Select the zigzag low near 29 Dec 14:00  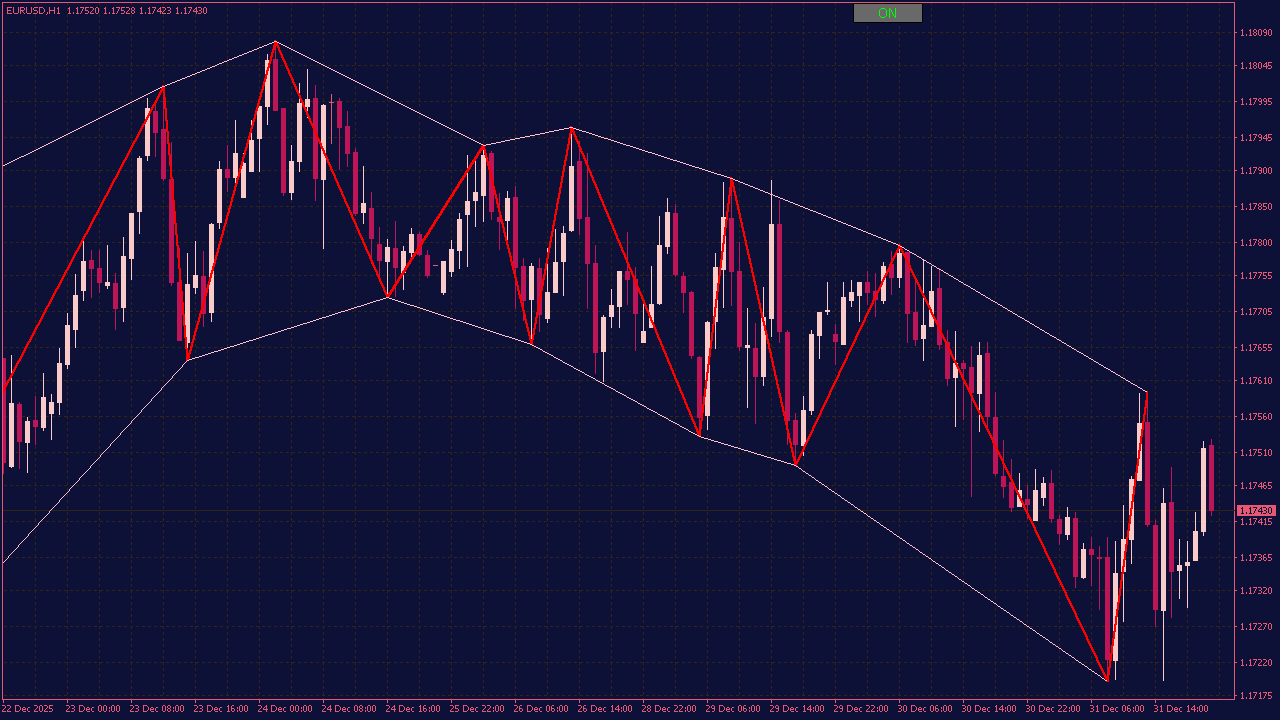coord(795,465)
